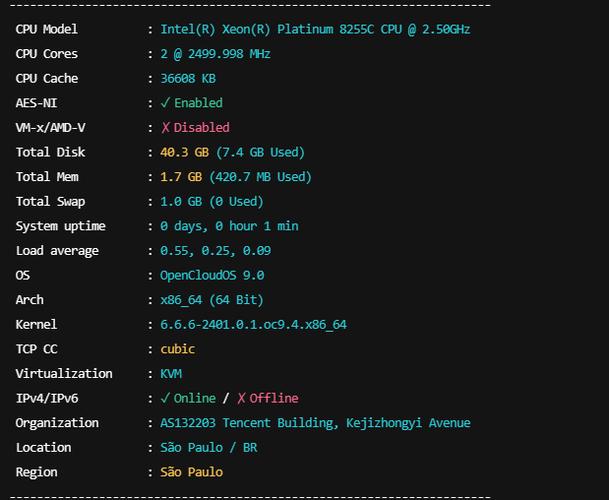Click the 'Region' label
609x500 pixels.
[37, 472]
